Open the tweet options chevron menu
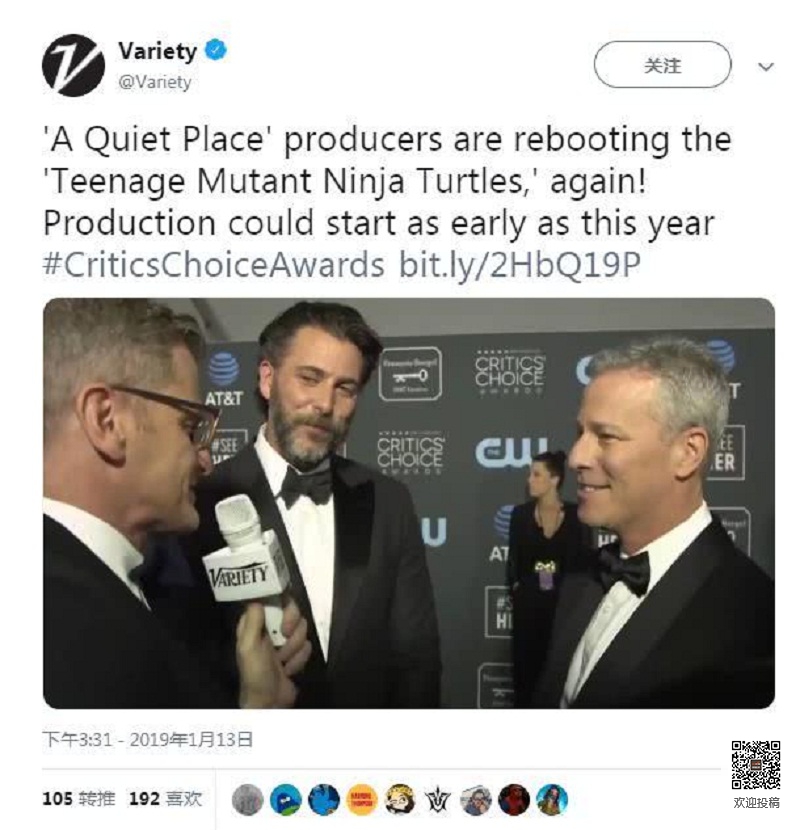The width and height of the screenshot is (800, 830). pyautogui.click(x=766, y=67)
